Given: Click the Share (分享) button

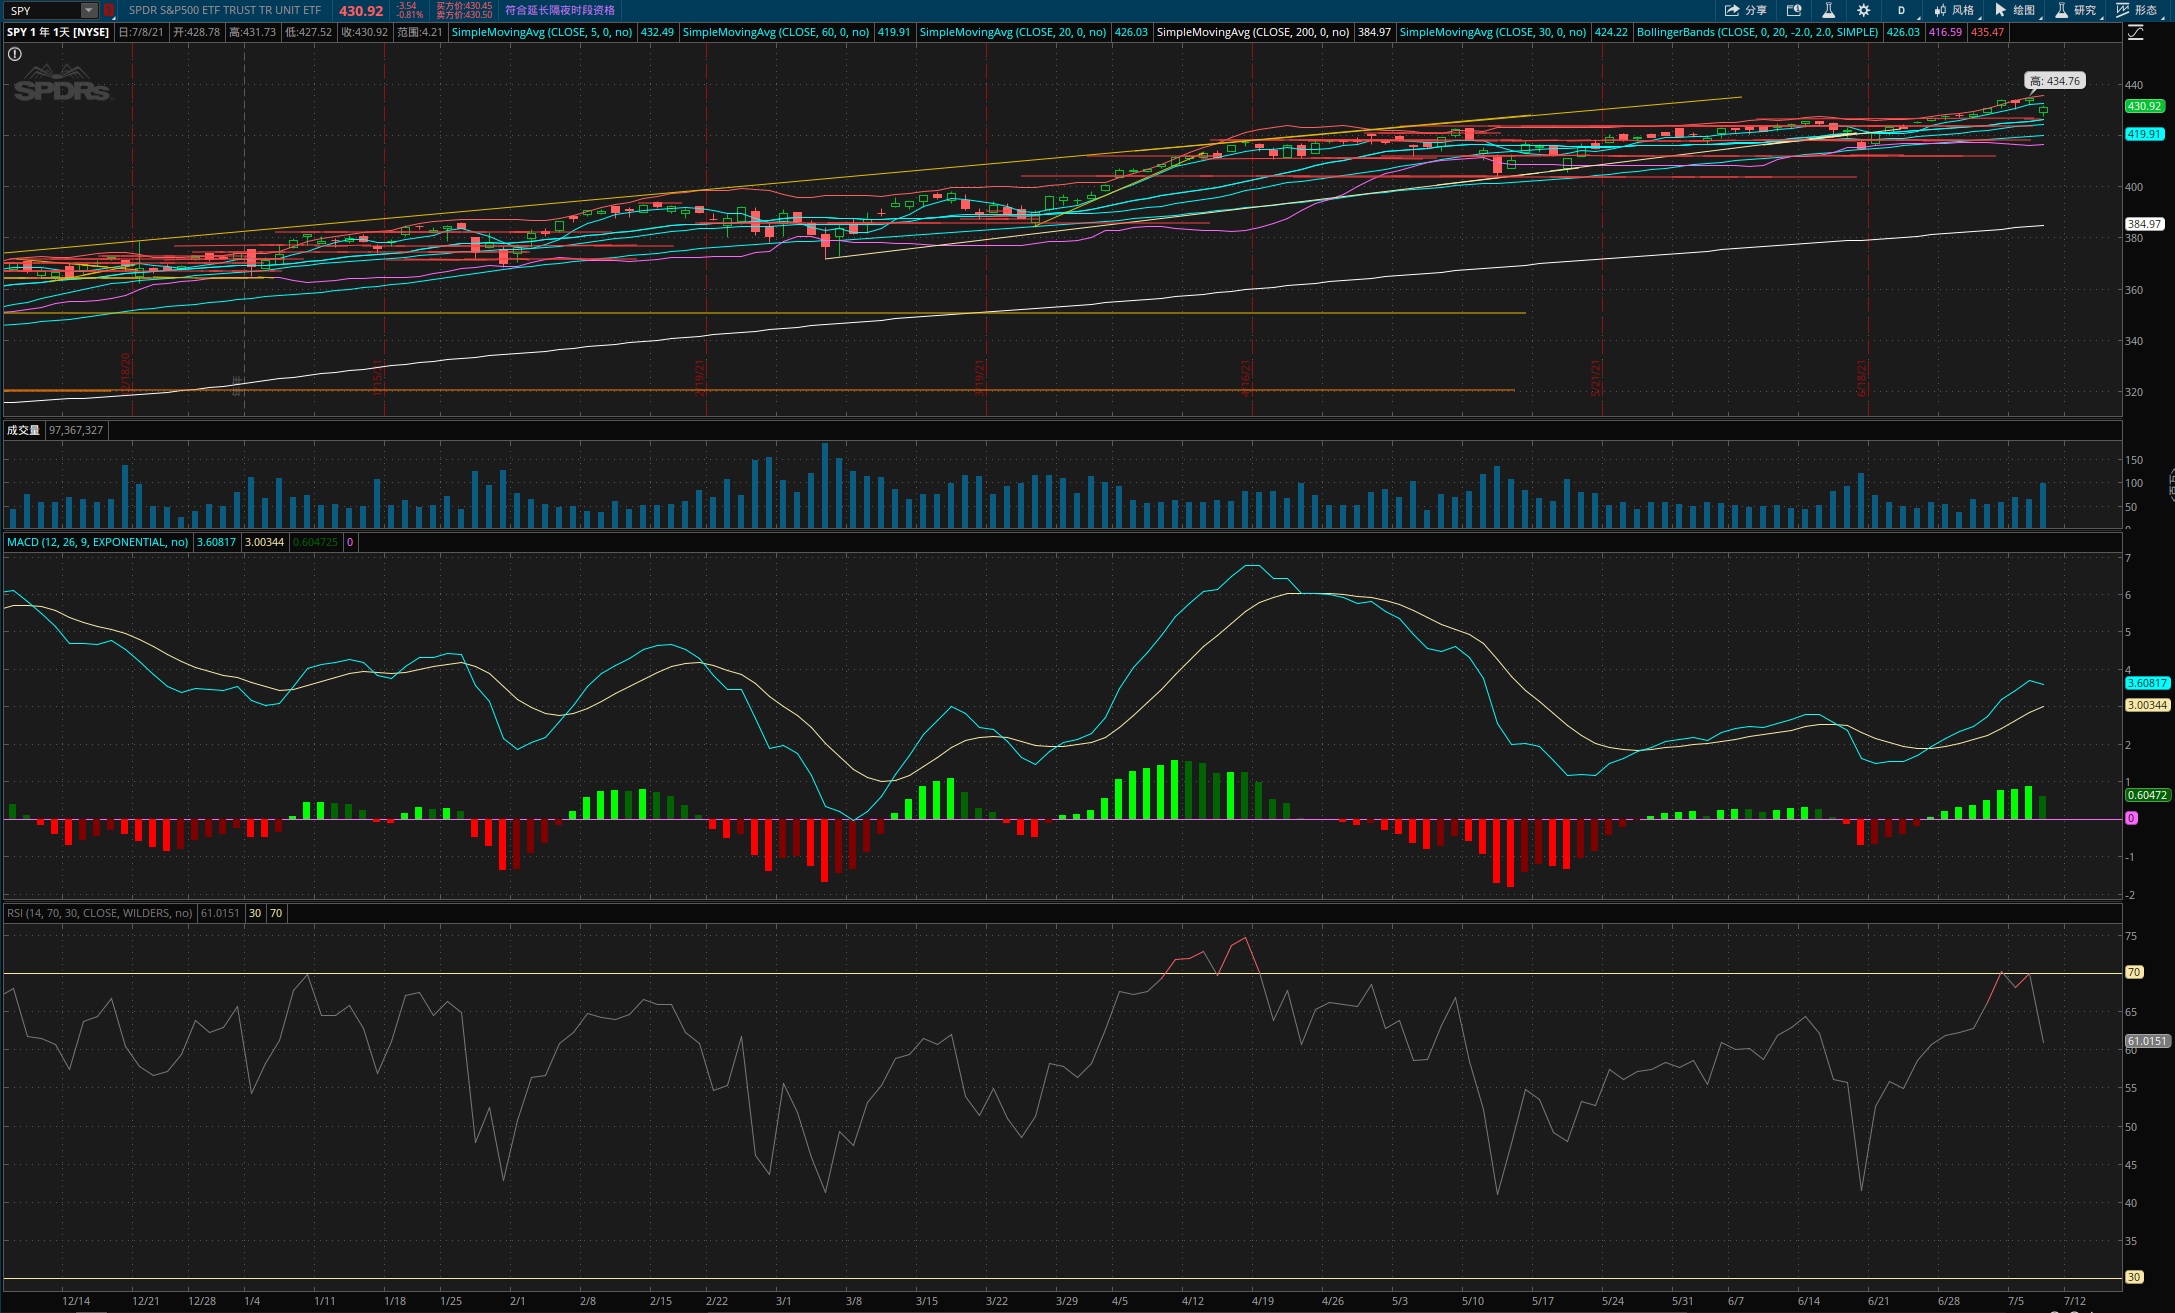Looking at the screenshot, I should (x=1745, y=10).
